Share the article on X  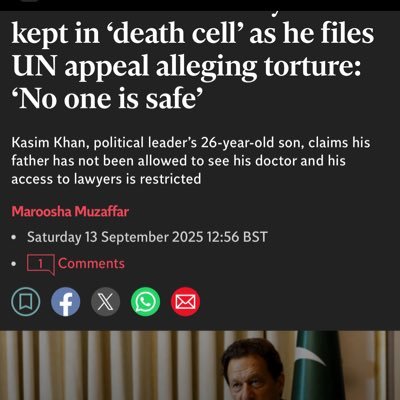[106, 302]
